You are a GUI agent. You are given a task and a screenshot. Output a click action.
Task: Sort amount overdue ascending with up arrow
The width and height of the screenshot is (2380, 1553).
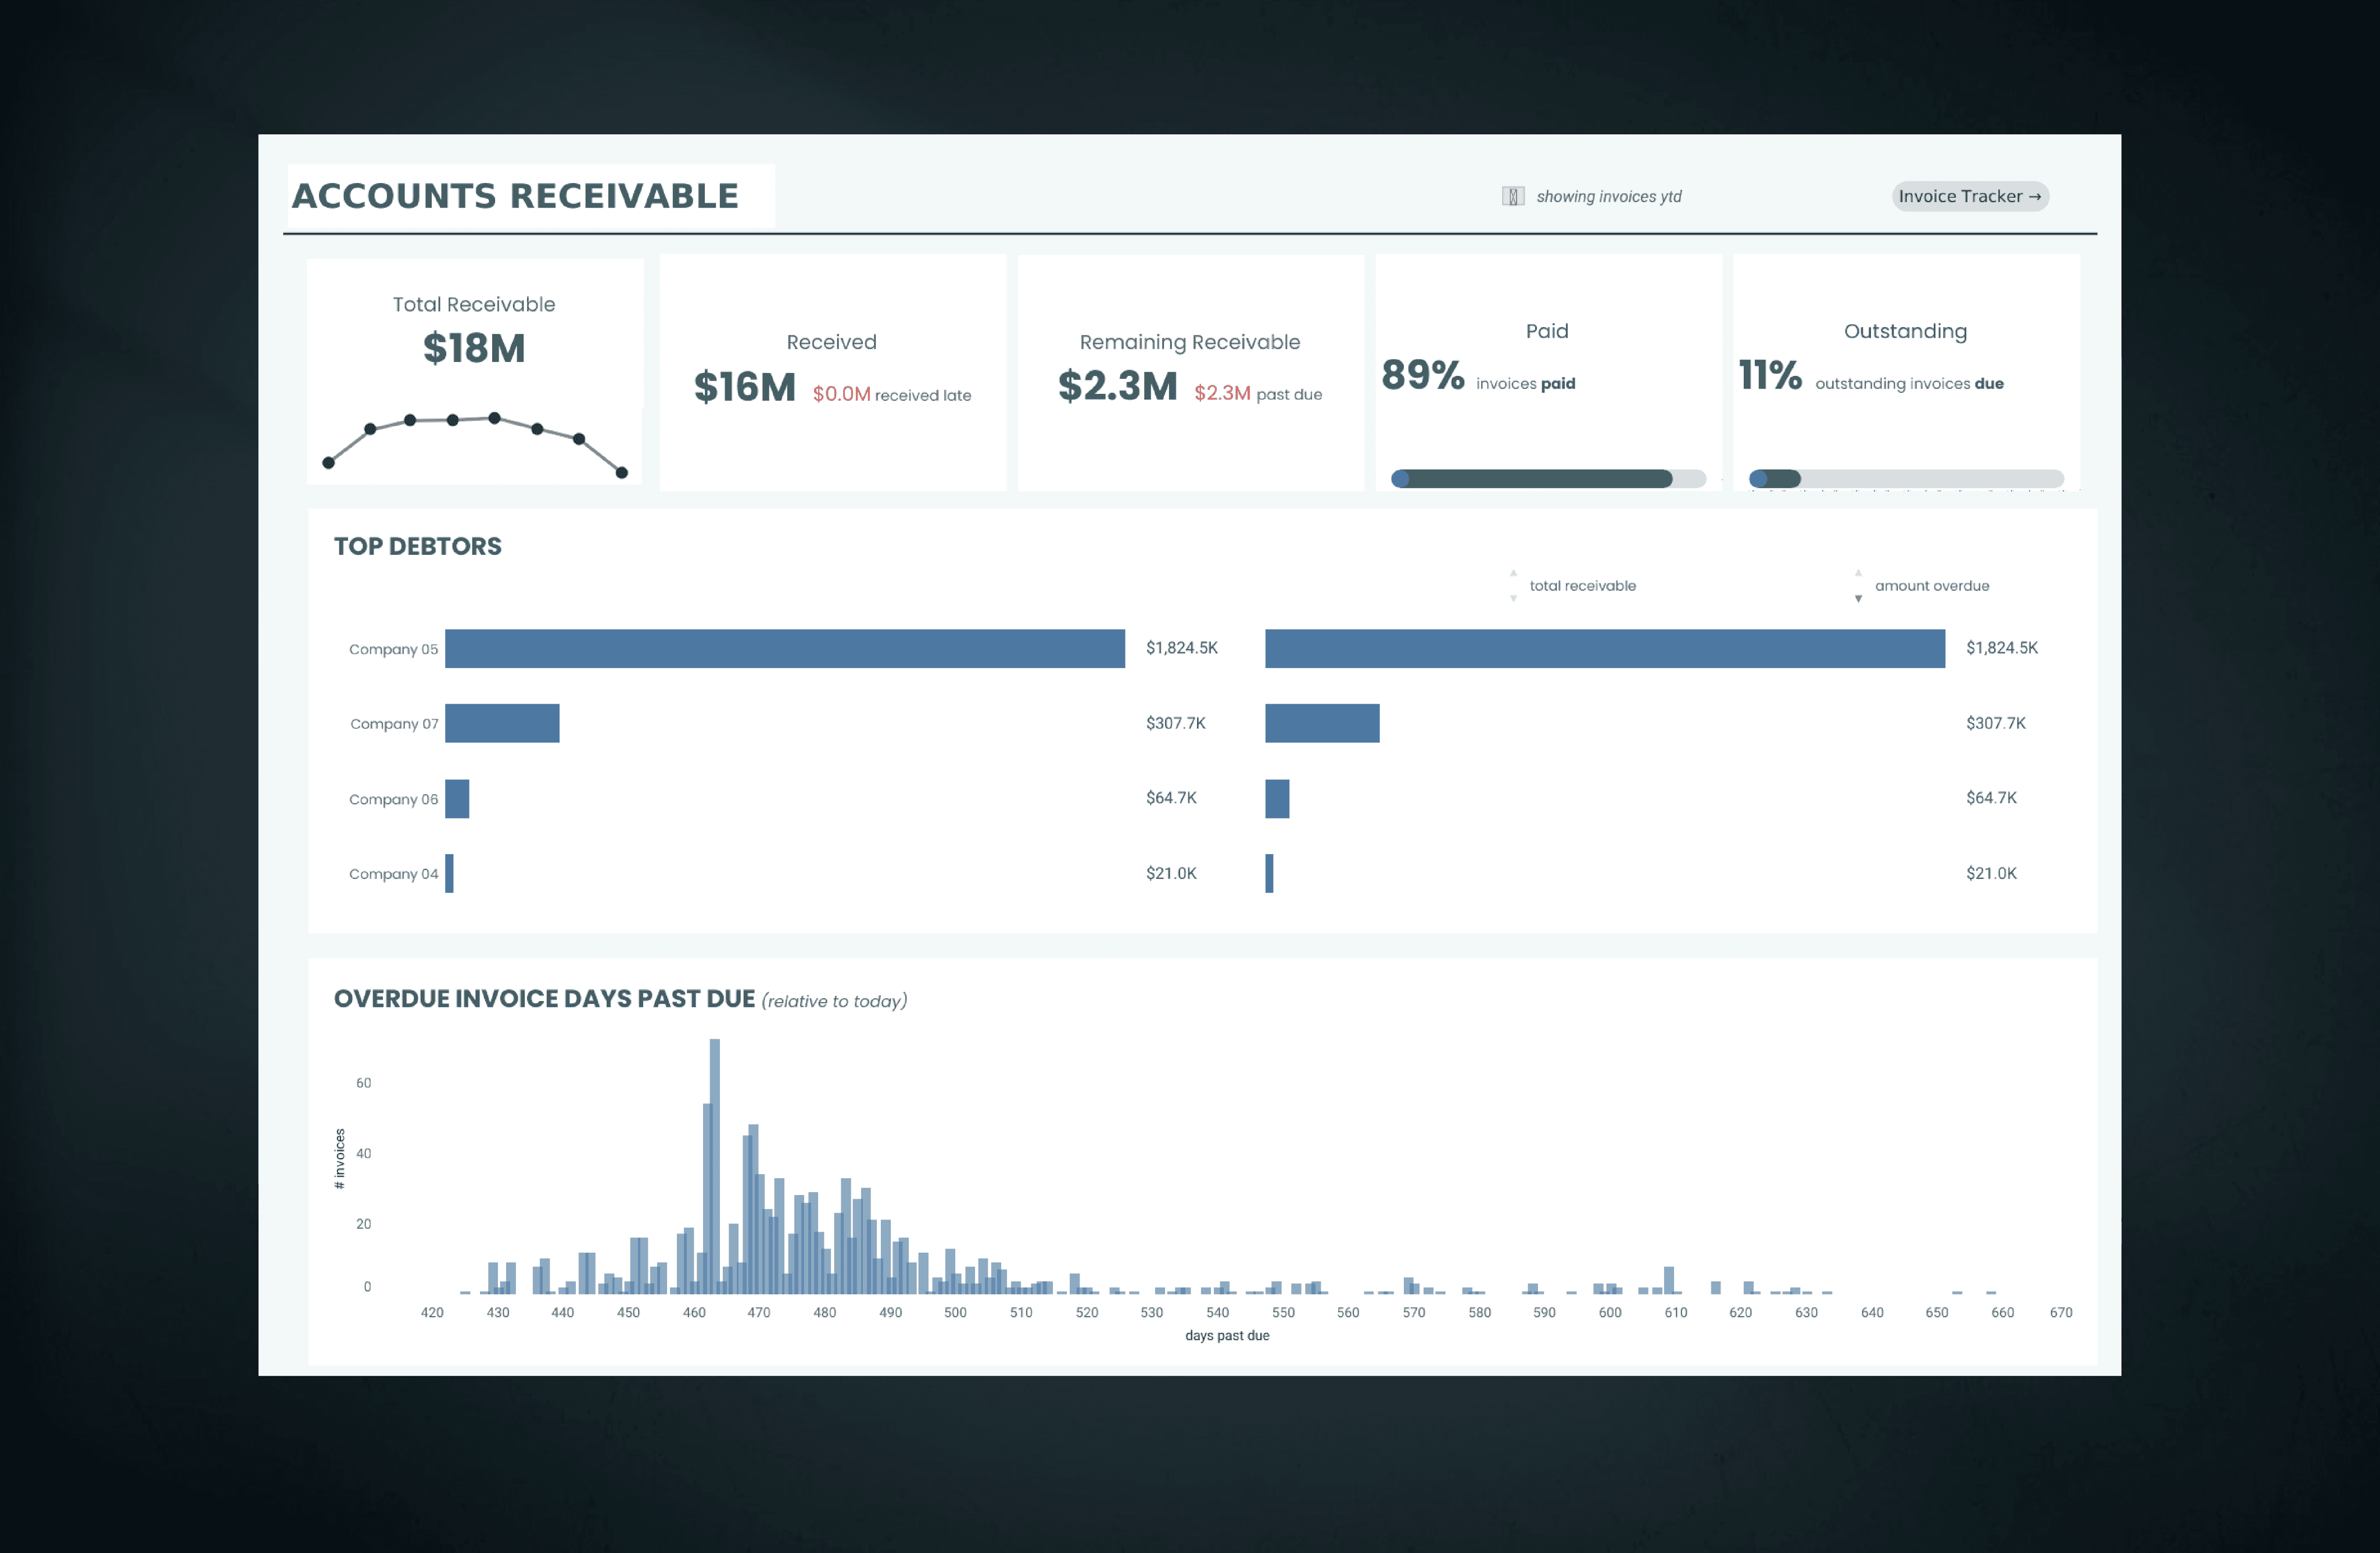tap(1858, 573)
